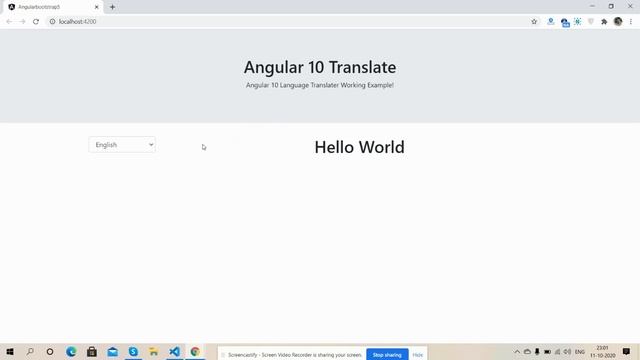640x360 pixels.
Task: Stop sharing the screen recording
Action: pyautogui.click(x=387, y=355)
